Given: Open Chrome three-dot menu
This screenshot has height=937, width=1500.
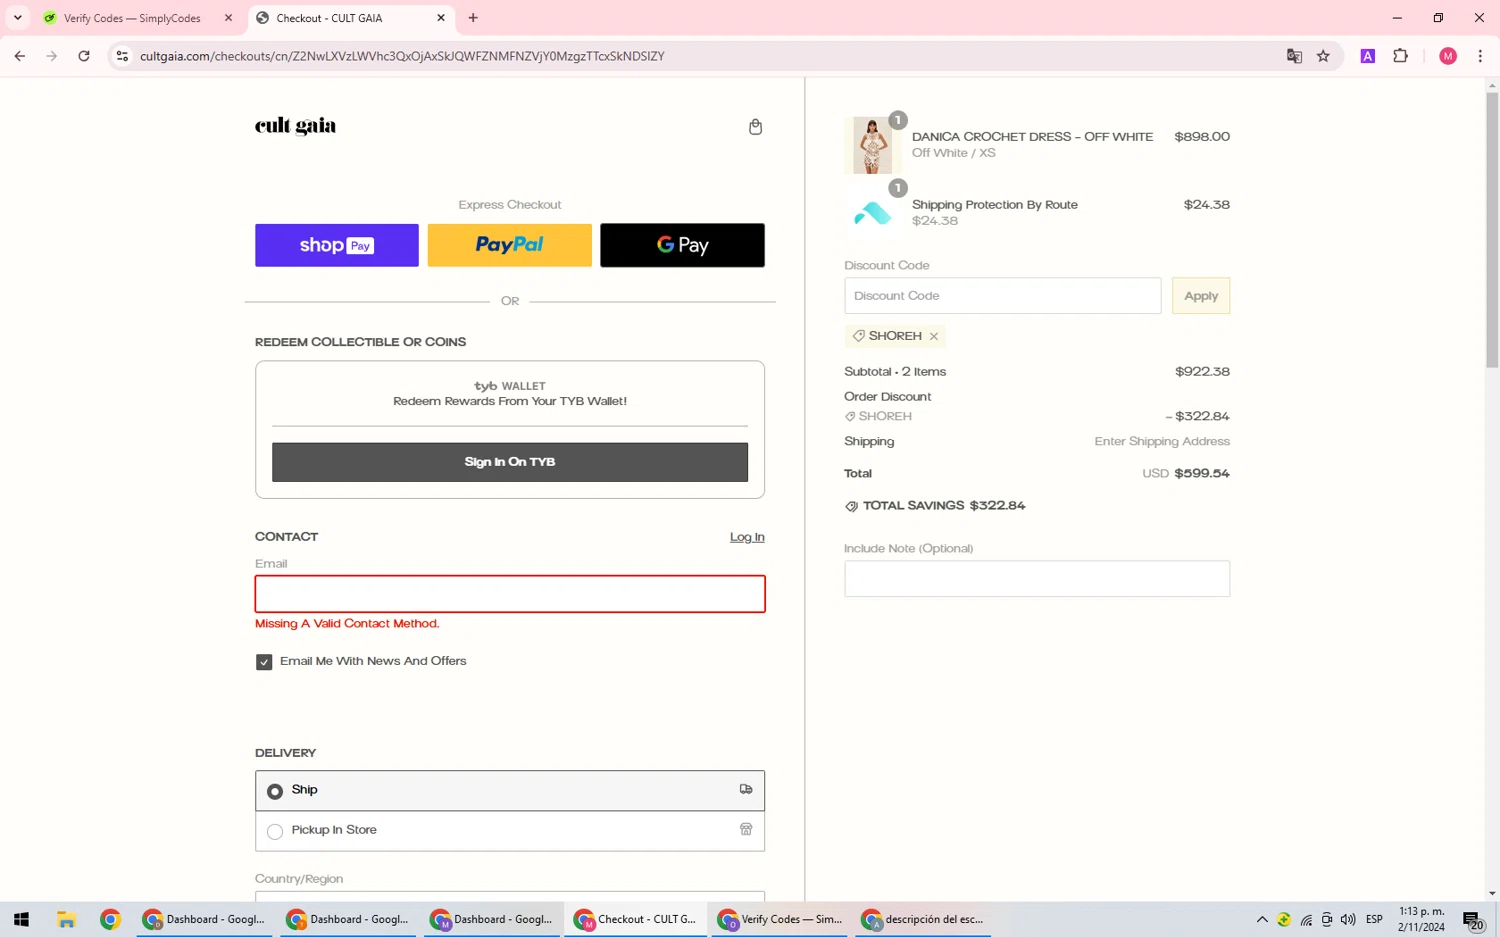Looking at the screenshot, I should point(1480,56).
